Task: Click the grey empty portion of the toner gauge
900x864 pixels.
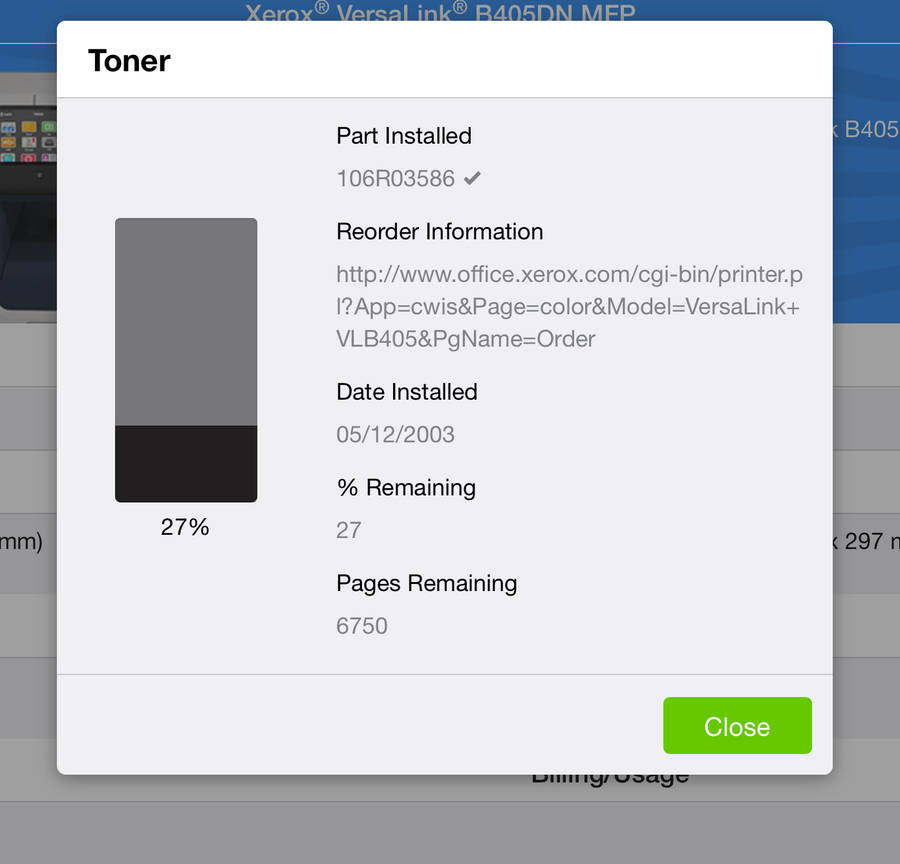Action: pyautogui.click(x=186, y=321)
